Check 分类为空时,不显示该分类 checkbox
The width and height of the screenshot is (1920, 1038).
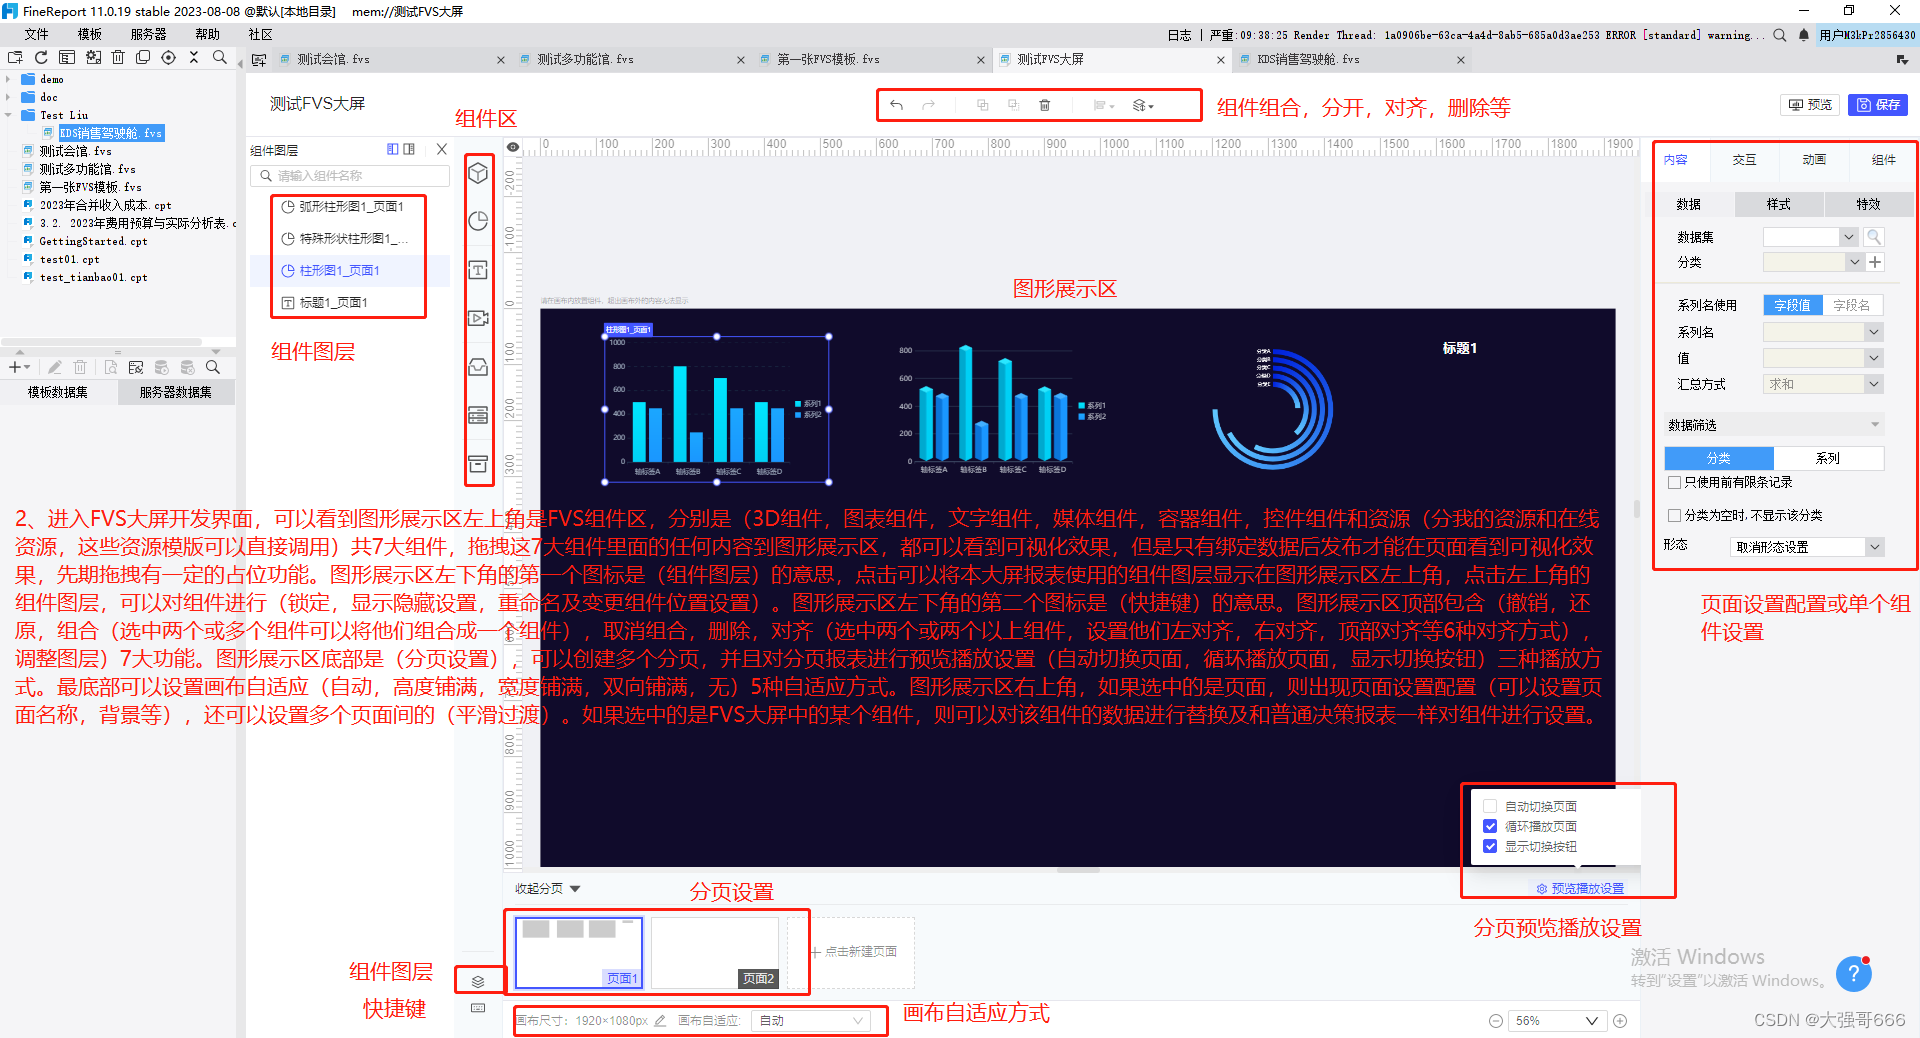(x=1674, y=516)
